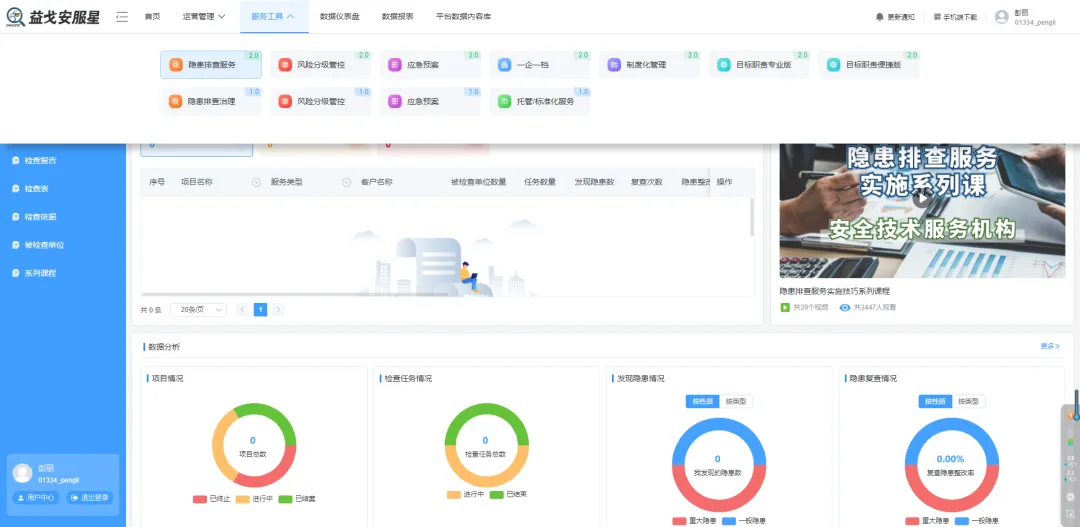Screen dimensions: 1080x527
Task: Open 风险分级管控 1.0 service card
Action: pos(320,101)
